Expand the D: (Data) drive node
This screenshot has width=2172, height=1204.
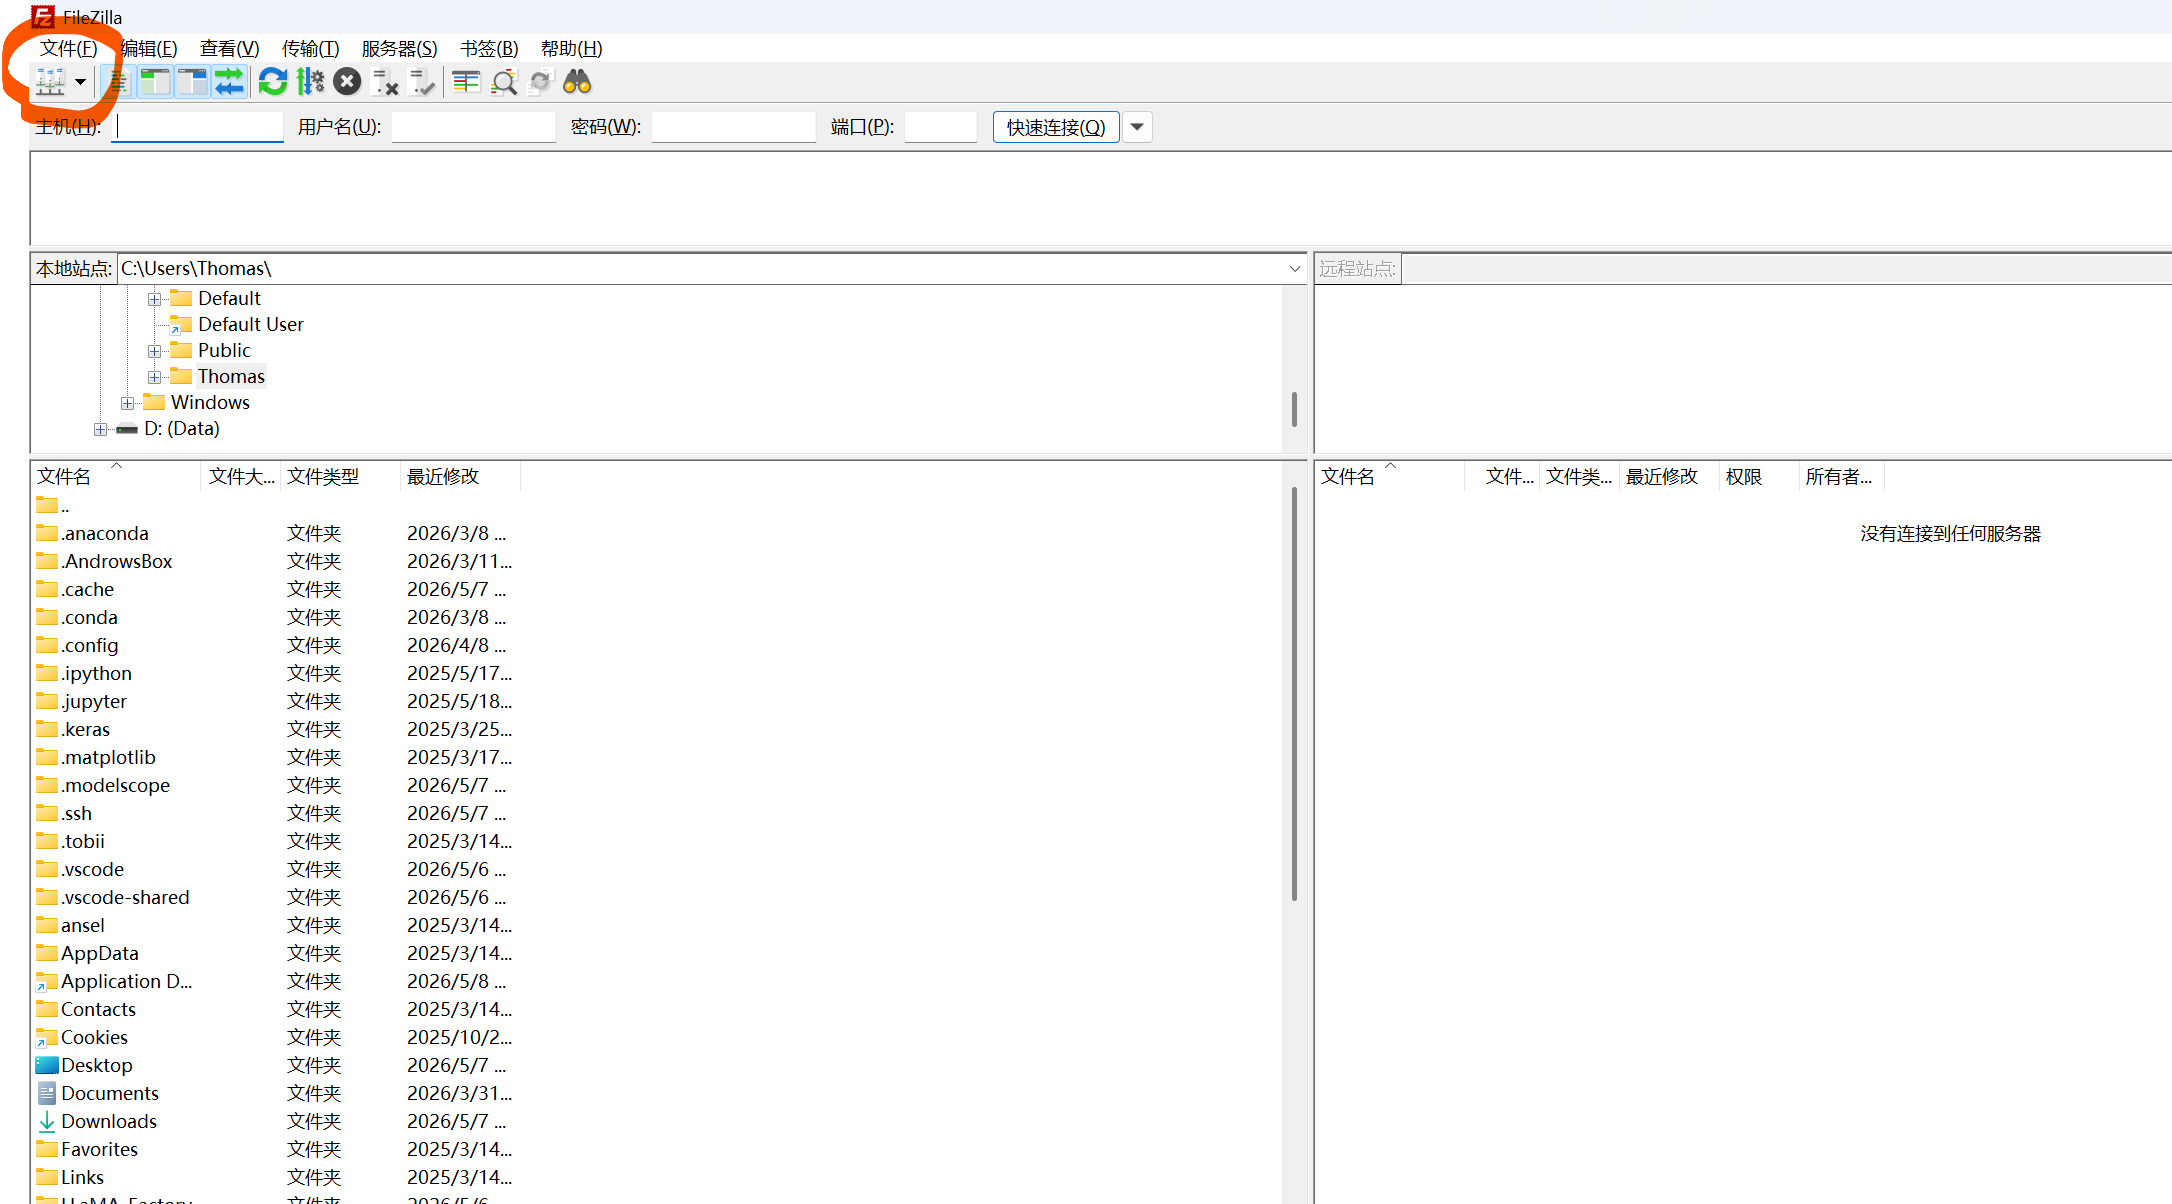point(100,429)
